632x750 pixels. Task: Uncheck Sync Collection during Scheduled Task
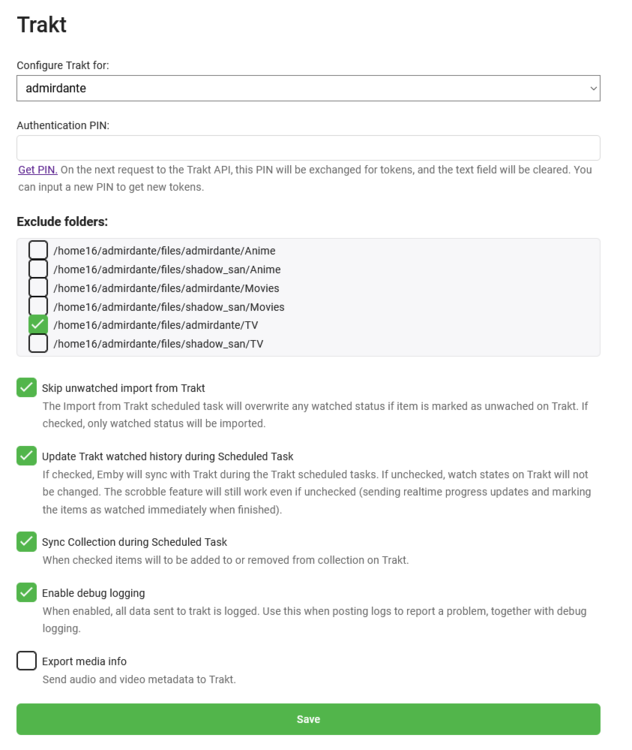click(27, 541)
